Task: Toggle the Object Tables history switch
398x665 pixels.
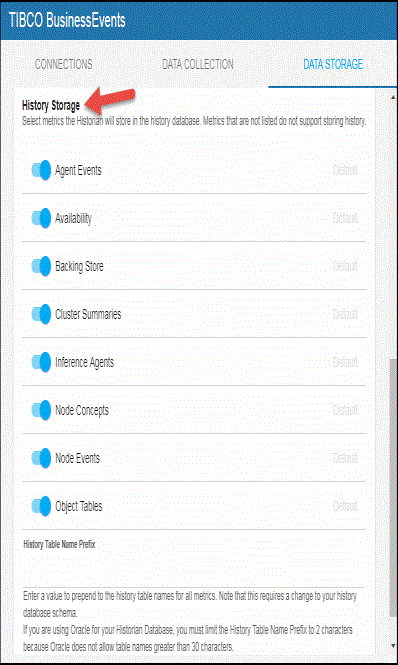Action: (x=41, y=506)
